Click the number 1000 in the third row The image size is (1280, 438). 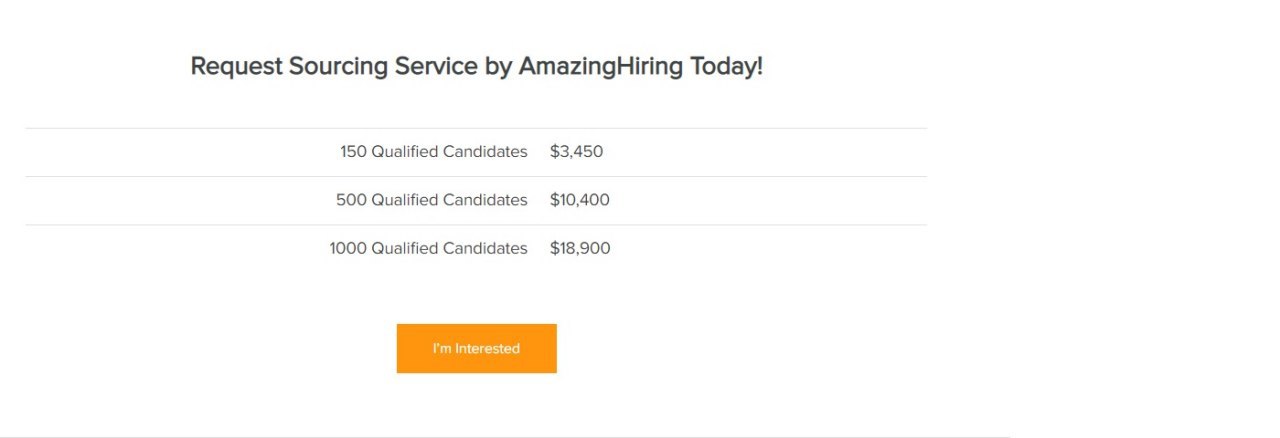pyautogui.click(x=348, y=248)
